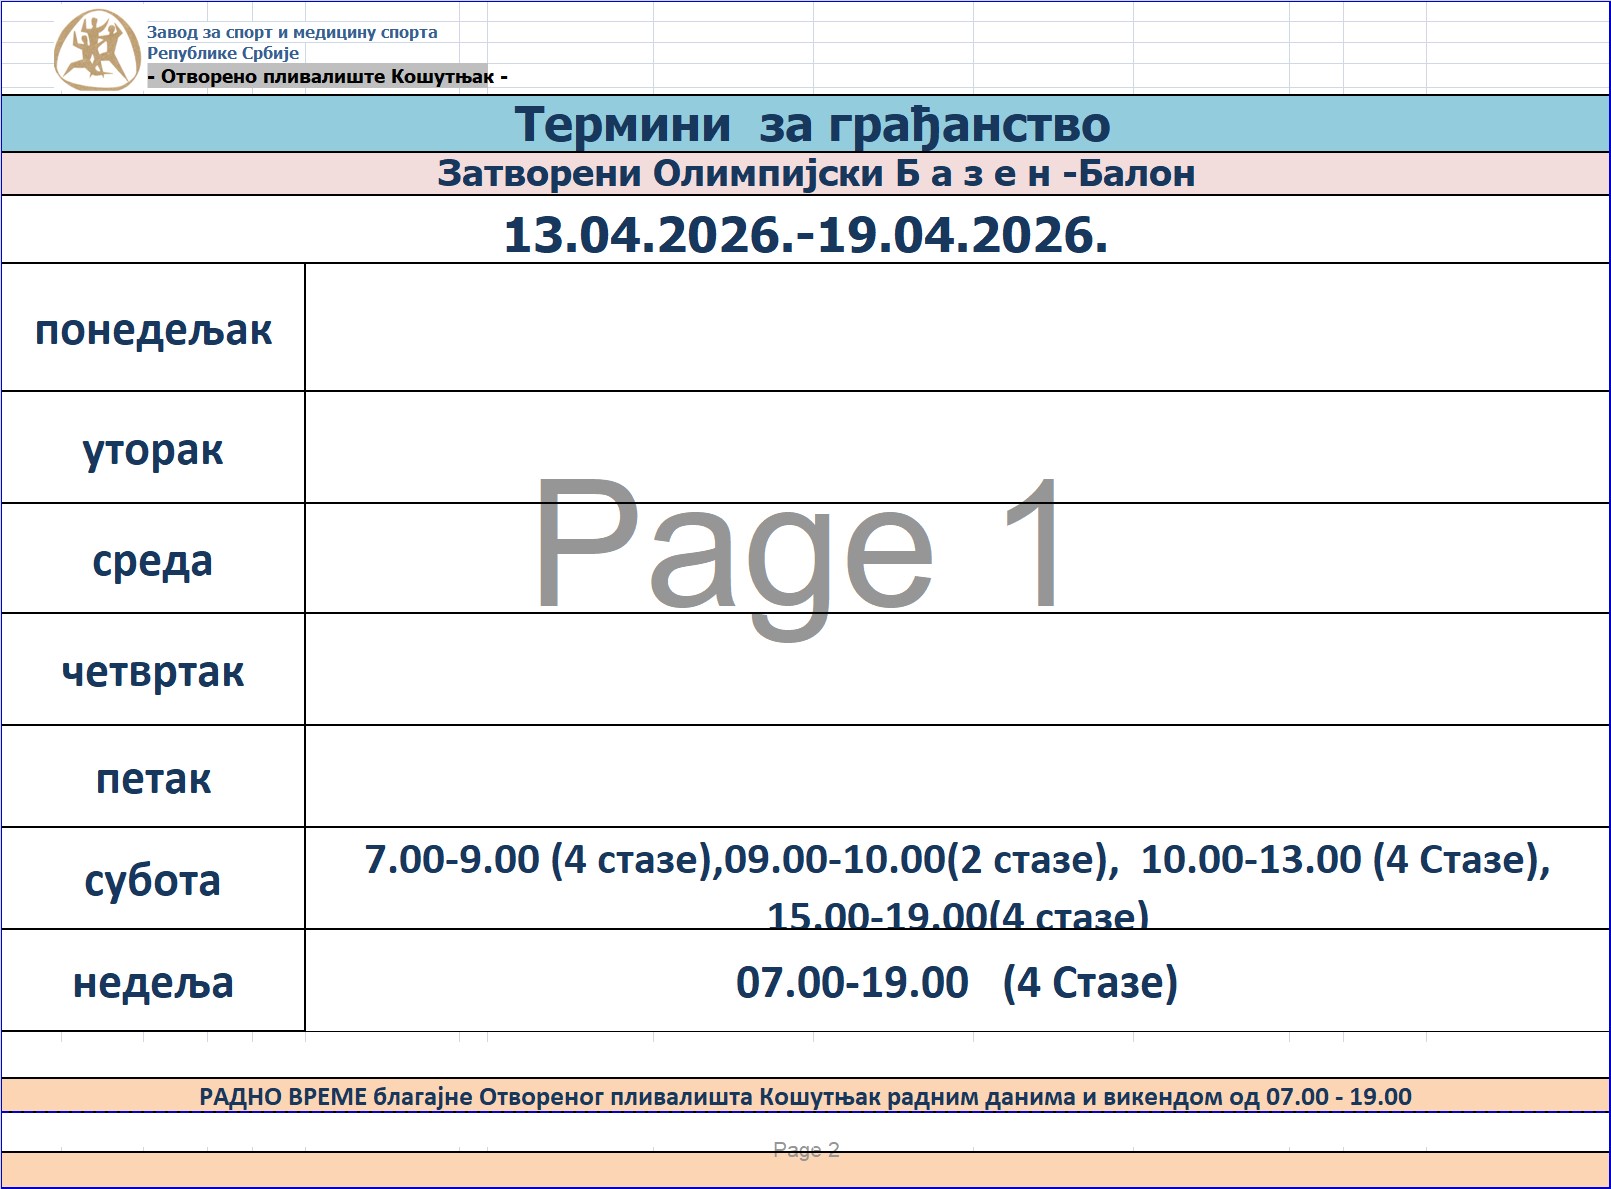Select the 'РАДНО ВРЕМЕ благајне' notice row

point(805,1096)
